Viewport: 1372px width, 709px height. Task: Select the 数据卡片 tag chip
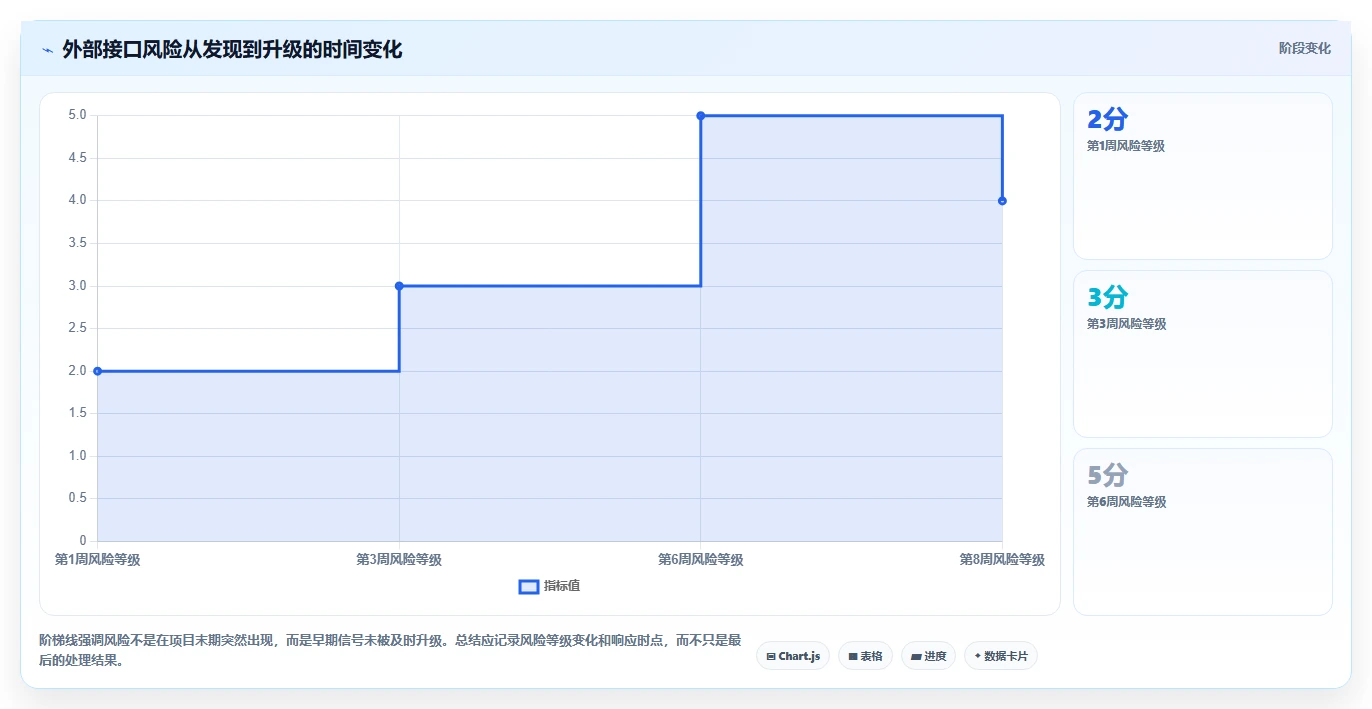coord(1001,656)
